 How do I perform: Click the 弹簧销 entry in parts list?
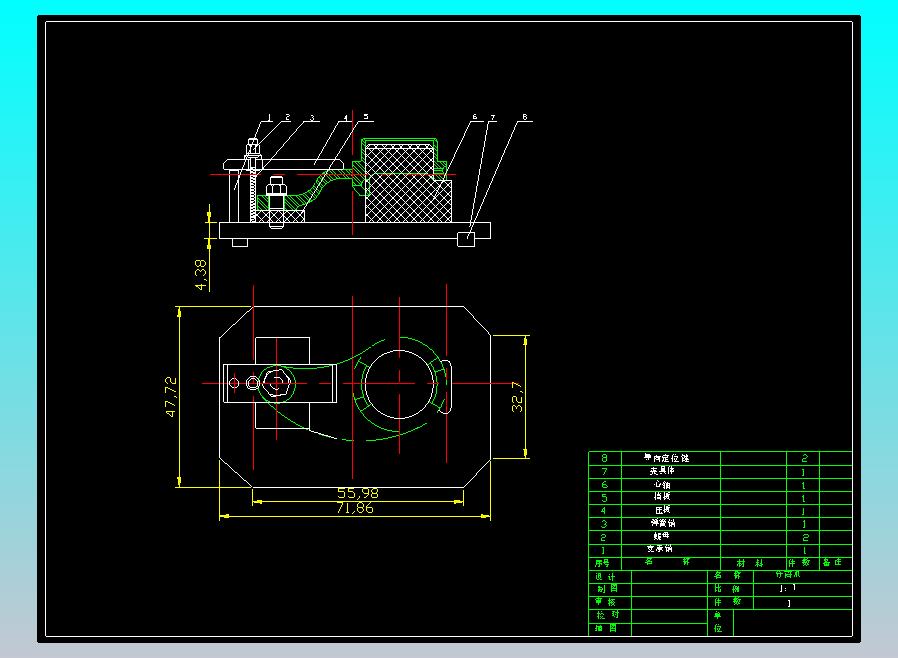coord(663,523)
